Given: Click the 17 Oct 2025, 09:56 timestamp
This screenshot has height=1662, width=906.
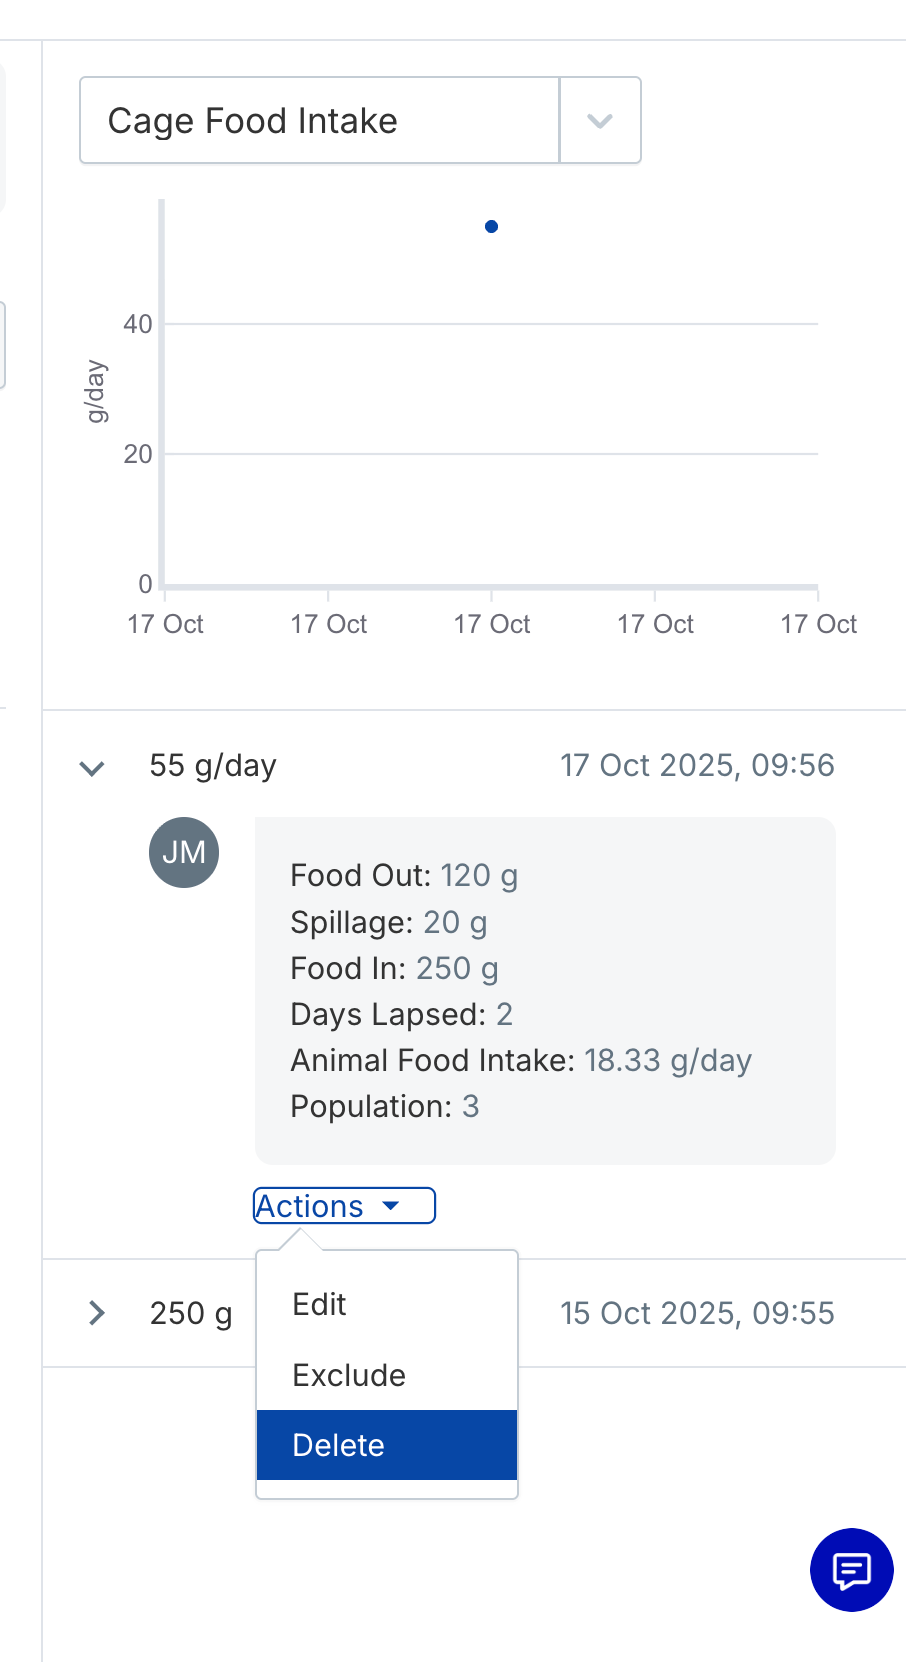Looking at the screenshot, I should click(x=697, y=766).
